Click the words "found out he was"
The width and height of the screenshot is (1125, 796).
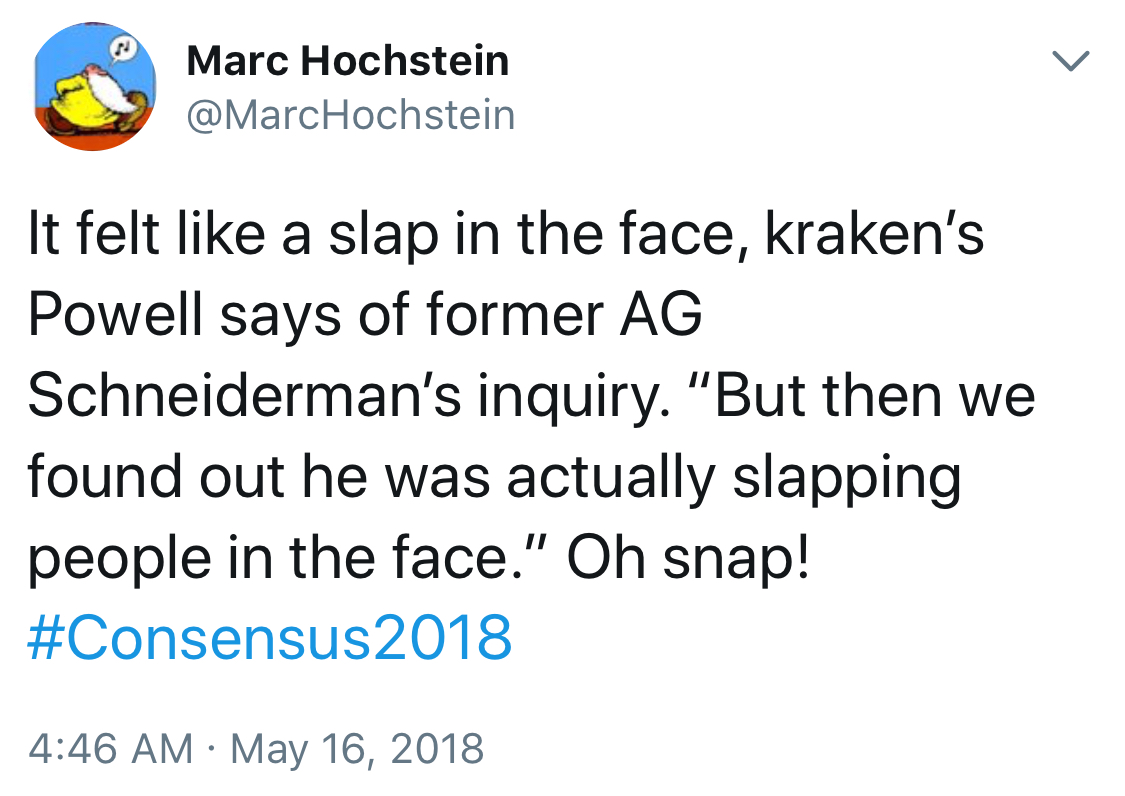coord(260,477)
